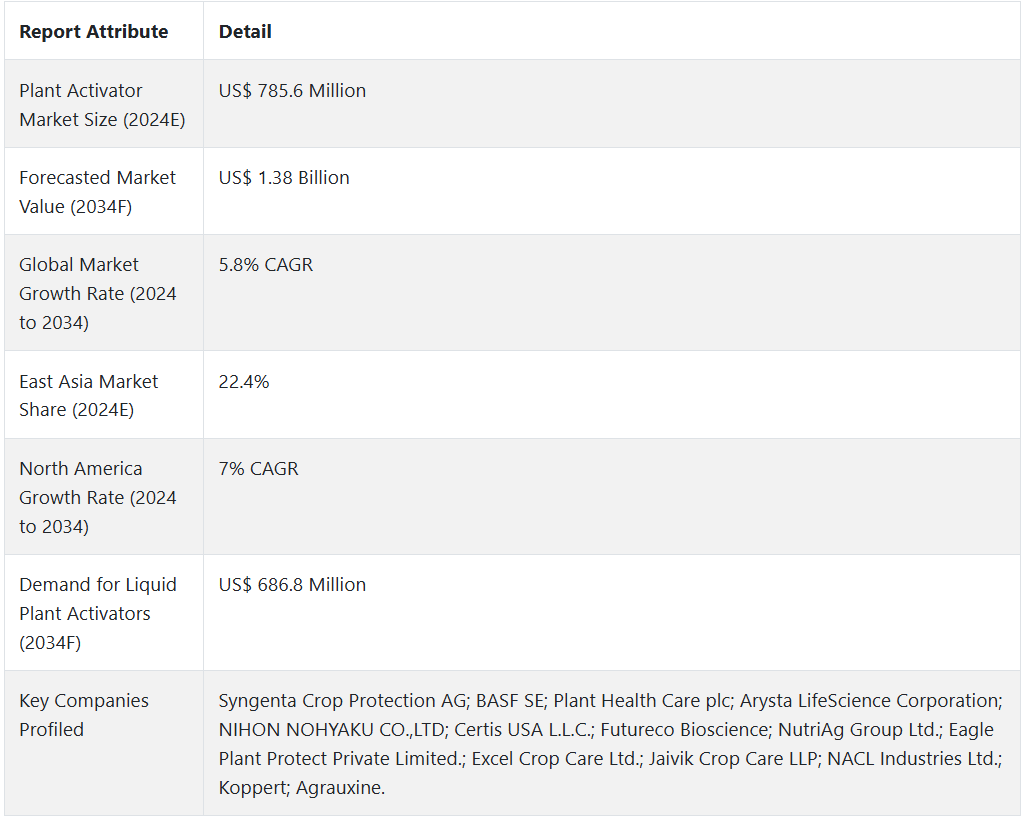
Task: Click the 'US$ 785.6 Million' value
Action: [x=292, y=91]
